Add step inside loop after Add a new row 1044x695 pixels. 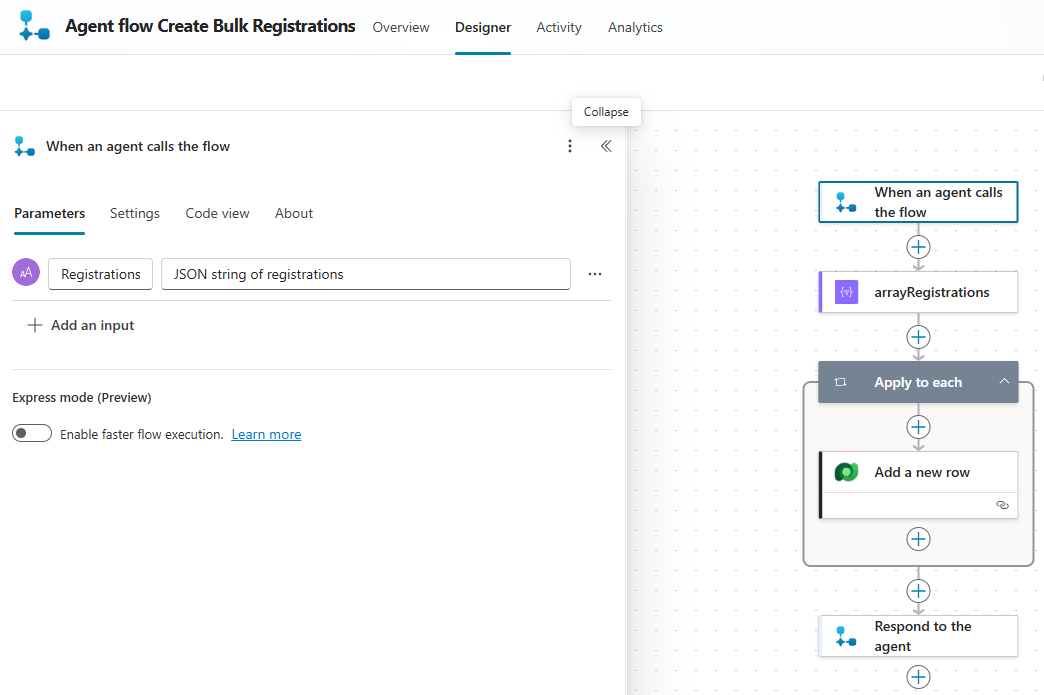(x=918, y=539)
